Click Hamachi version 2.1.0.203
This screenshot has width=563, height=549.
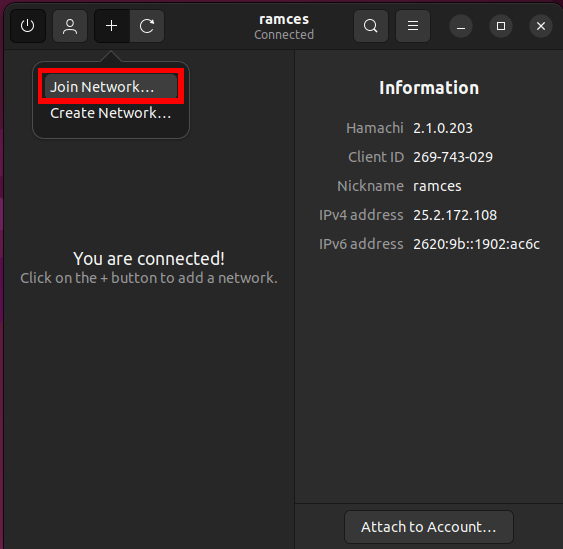[x=443, y=128]
